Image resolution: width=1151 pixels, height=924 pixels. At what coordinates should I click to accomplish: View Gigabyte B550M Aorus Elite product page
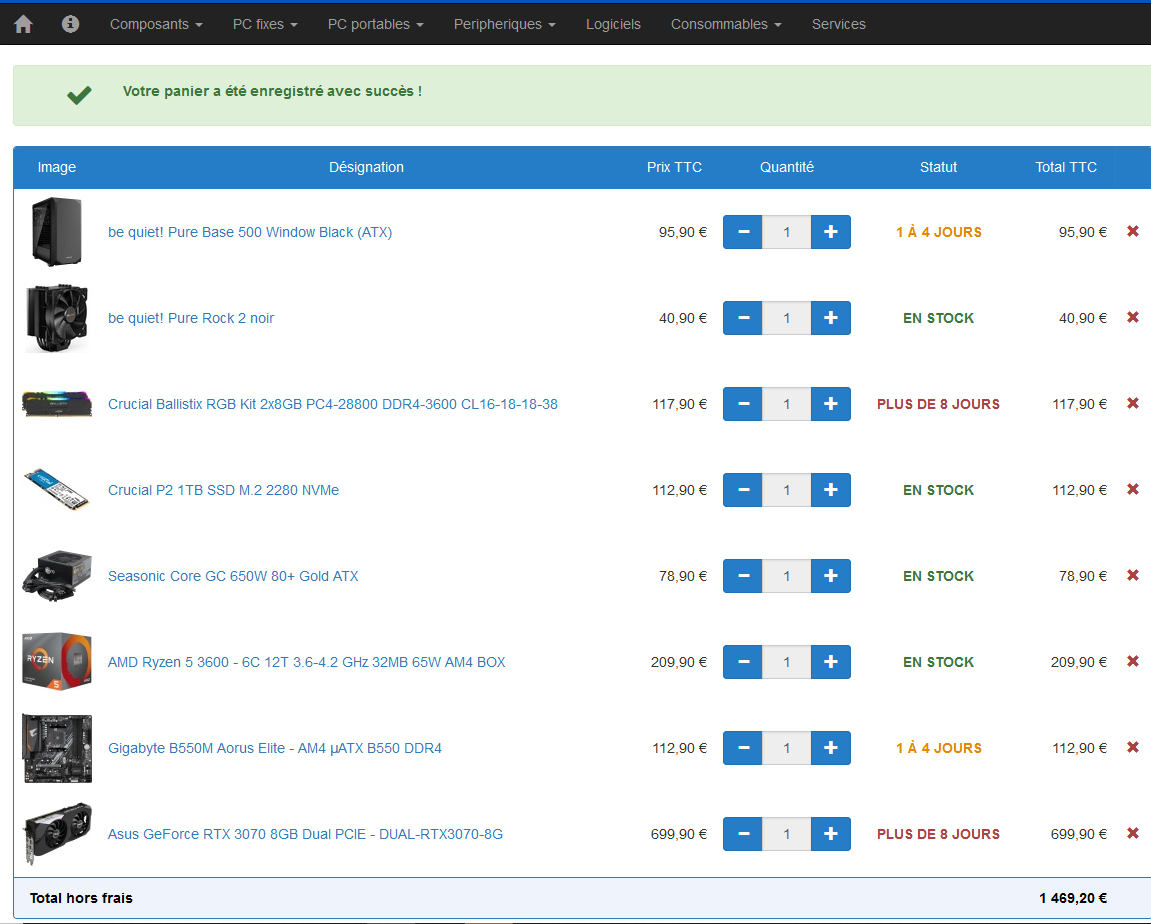click(275, 748)
